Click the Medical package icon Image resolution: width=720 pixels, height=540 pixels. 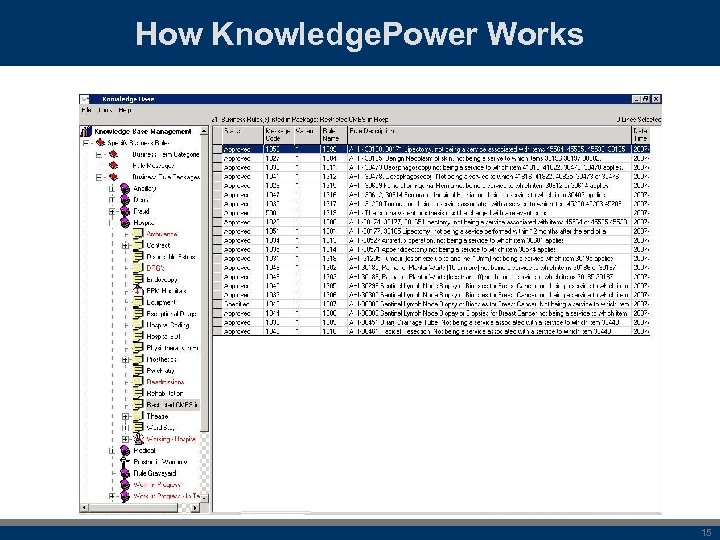coord(124,450)
